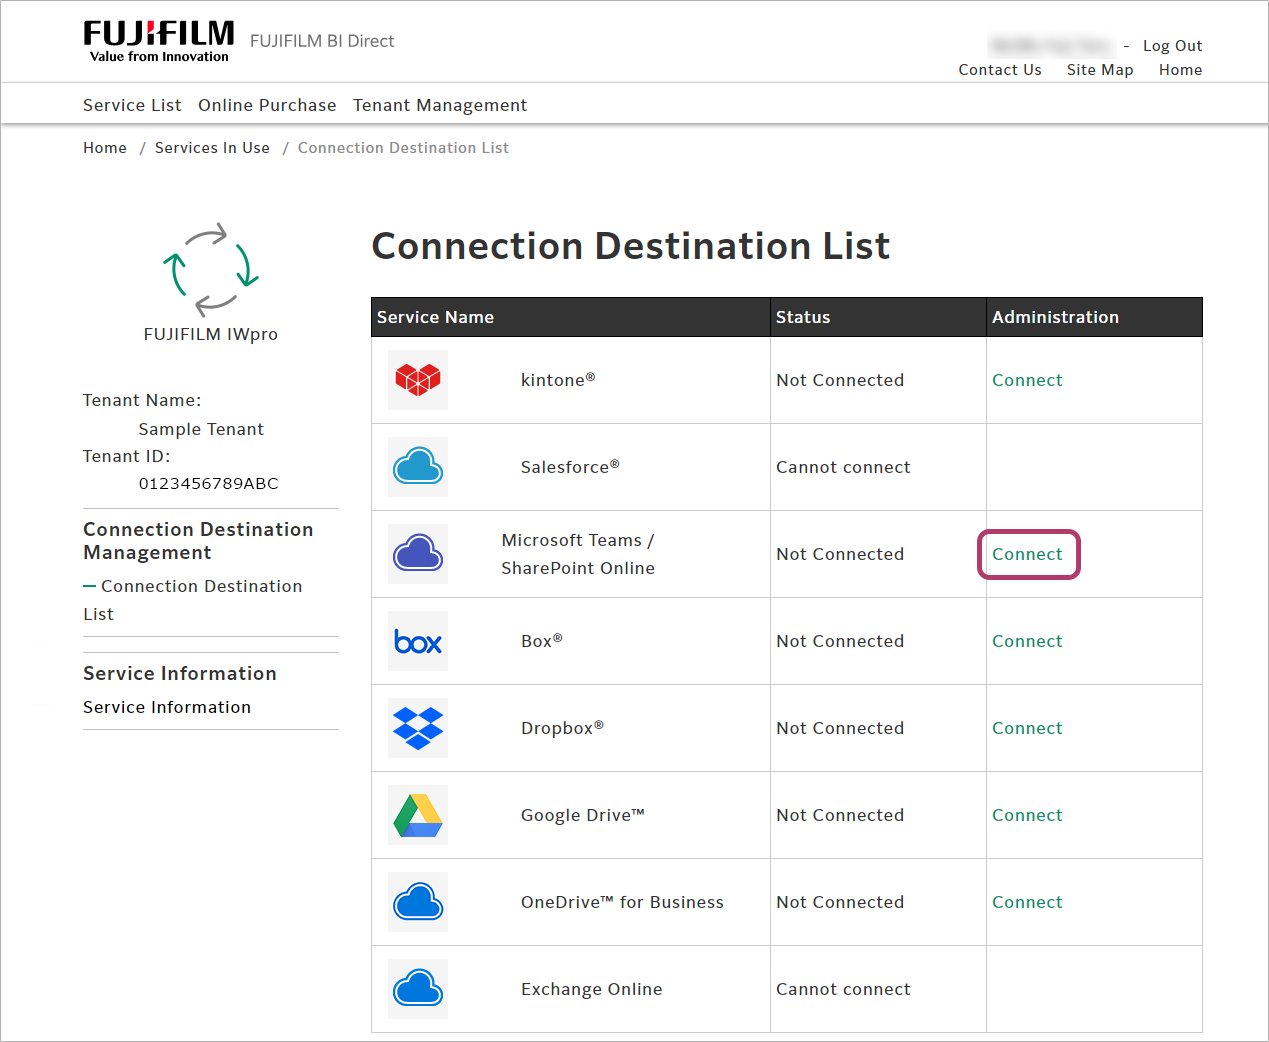Click the Salesforce service name
Screen dimensions: 1269x1042
(x=570, y=467)
